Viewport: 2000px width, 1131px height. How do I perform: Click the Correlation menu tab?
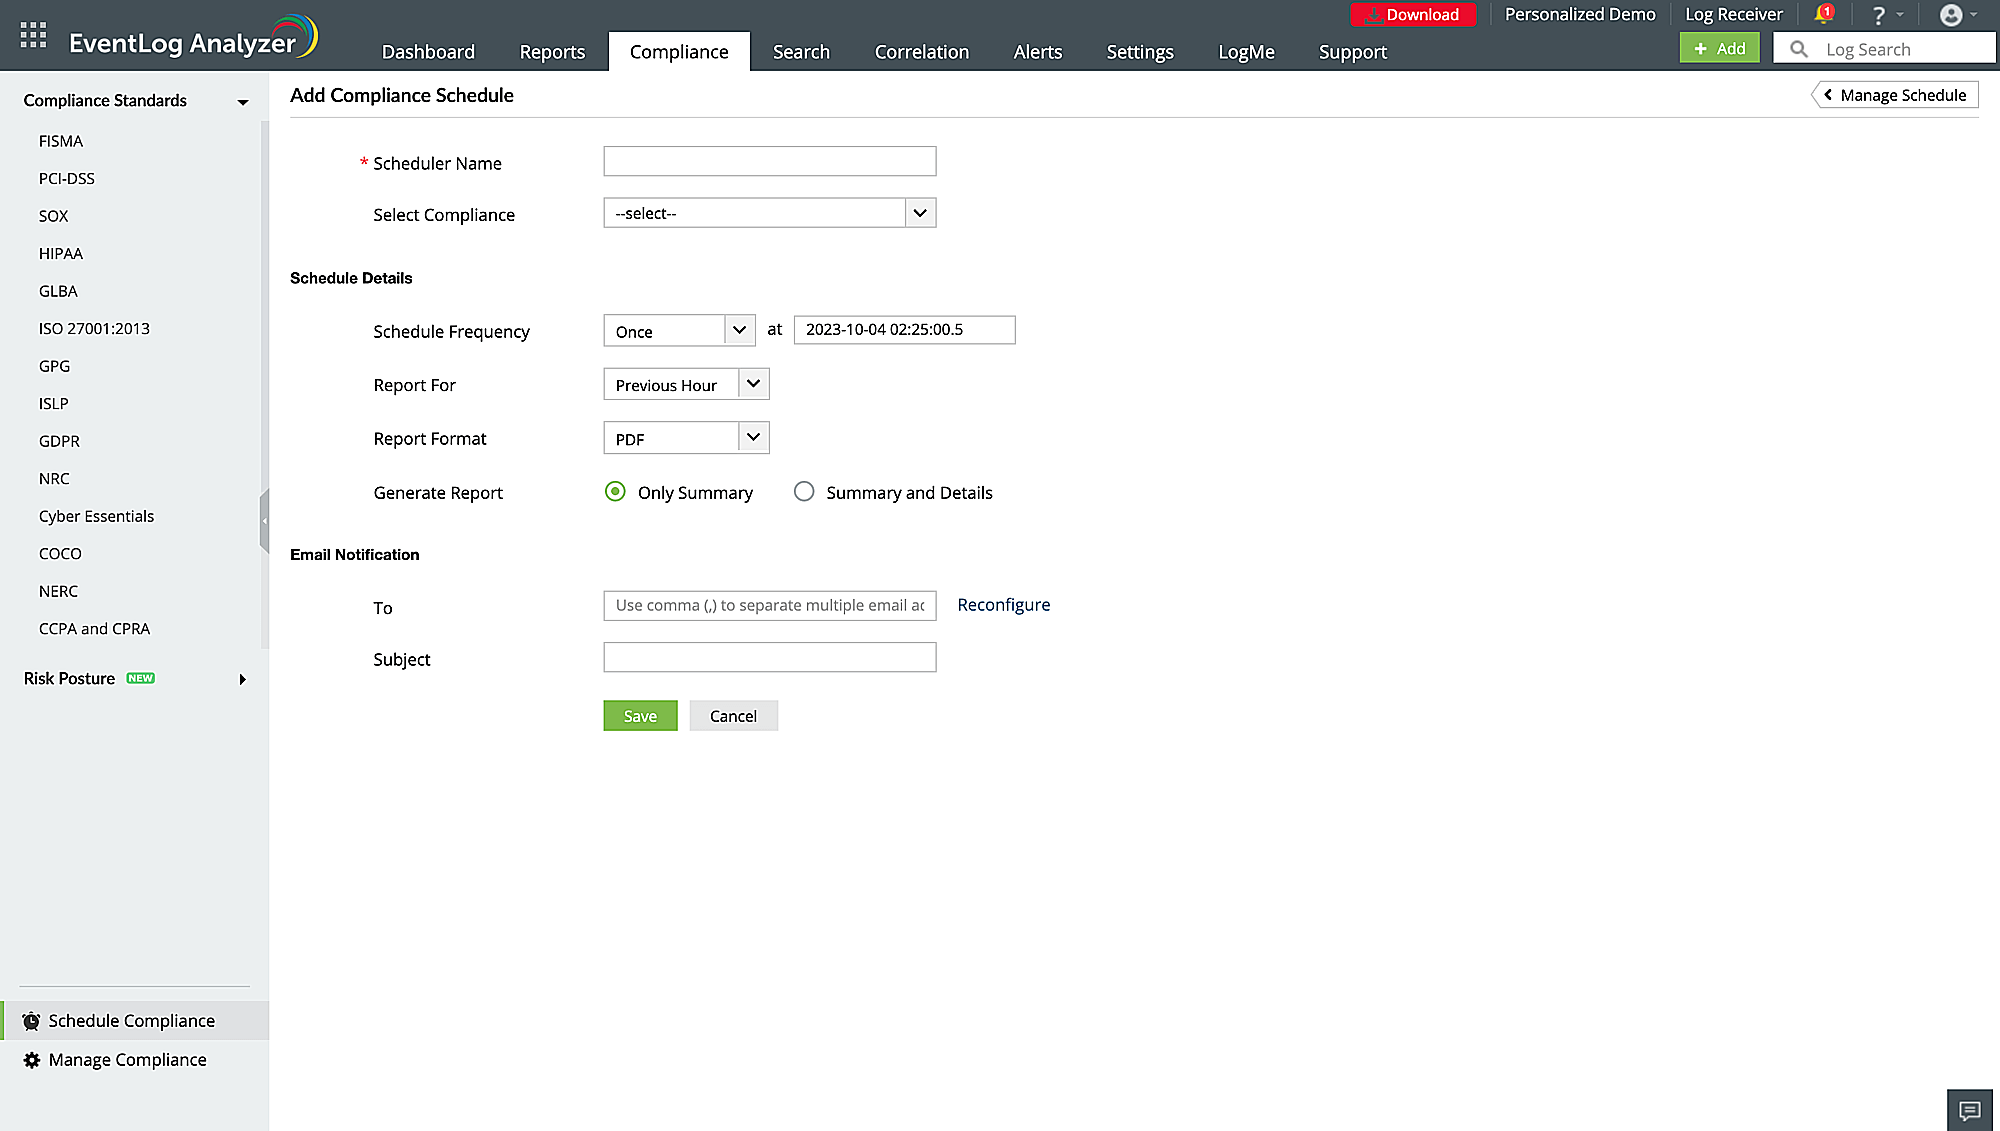(922, 51)
